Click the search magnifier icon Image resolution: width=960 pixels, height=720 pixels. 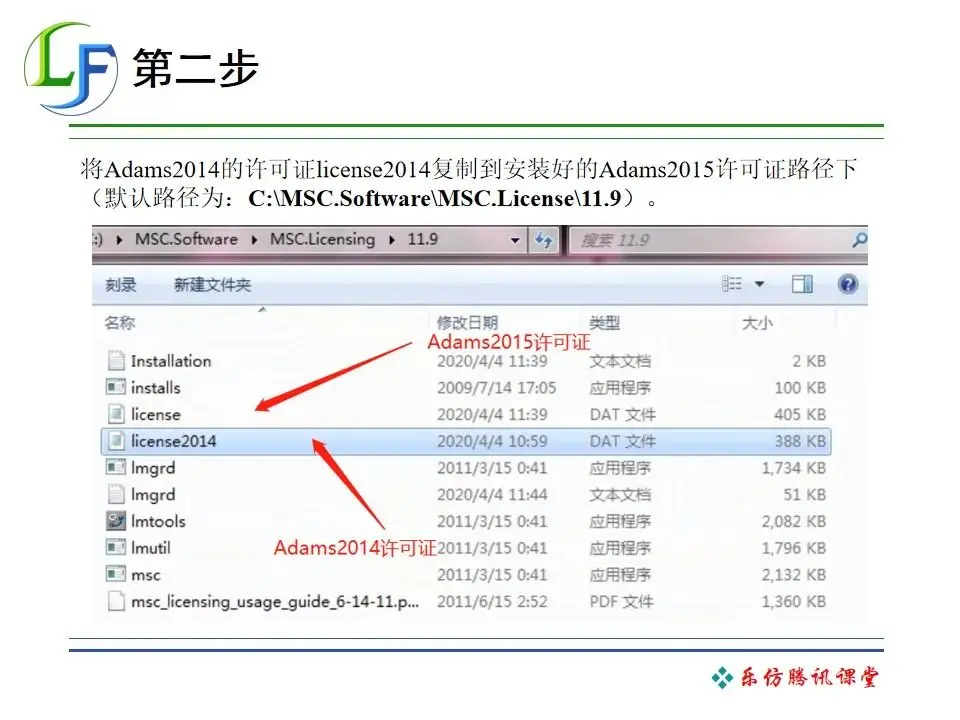859,240
